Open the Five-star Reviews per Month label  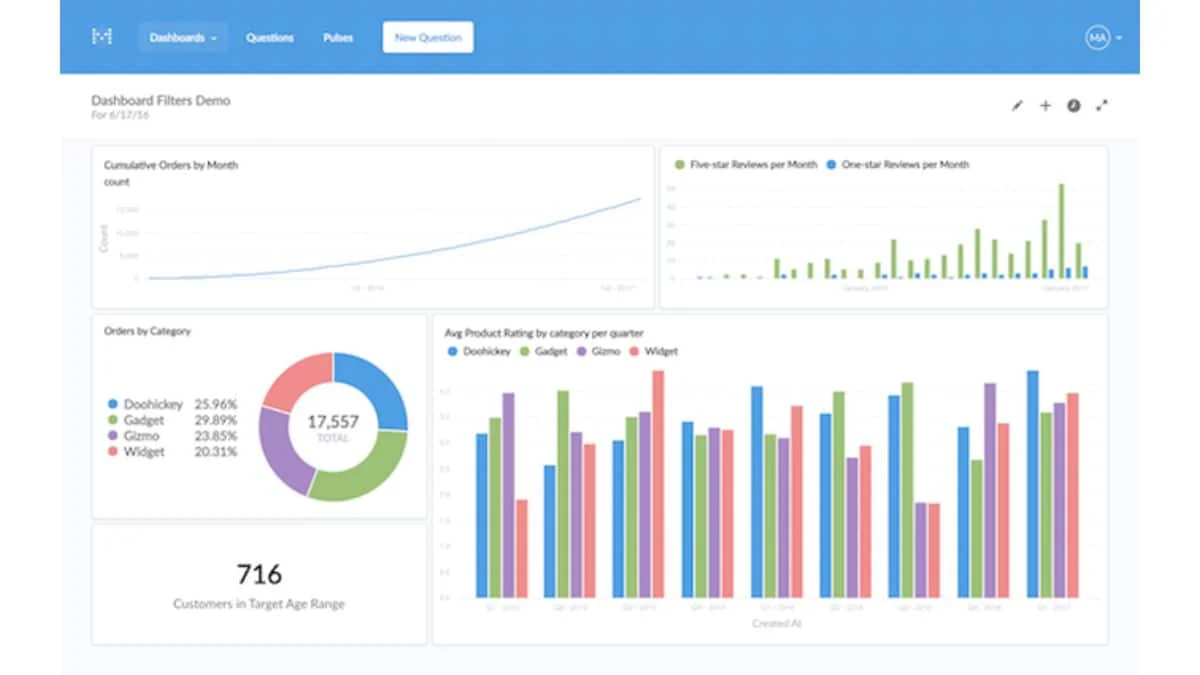pos(753,165)
